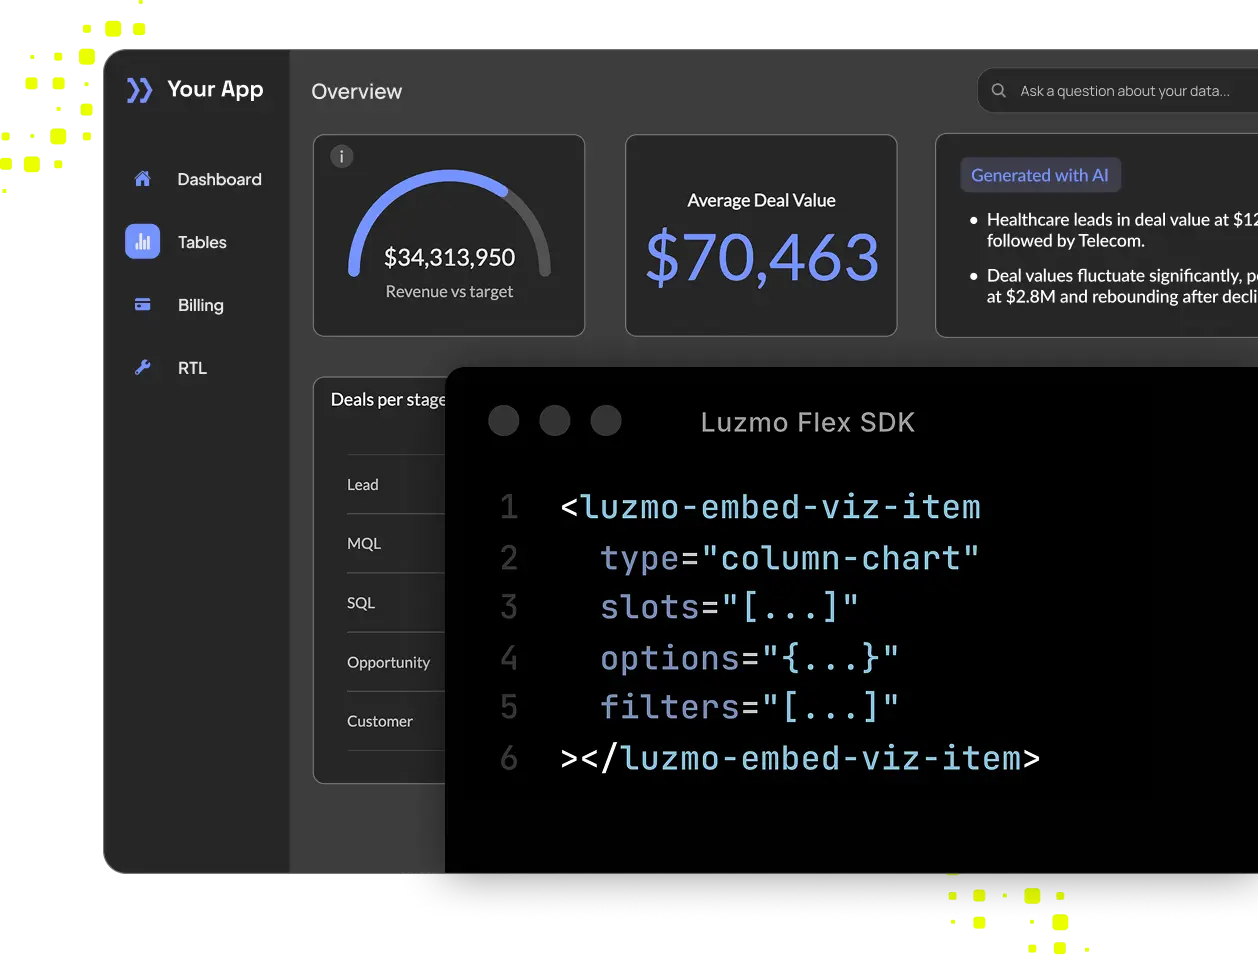The height and width of the screenshot is (955, 1258).
Task: Click the slots attribute code line
Action: (729, 607)
